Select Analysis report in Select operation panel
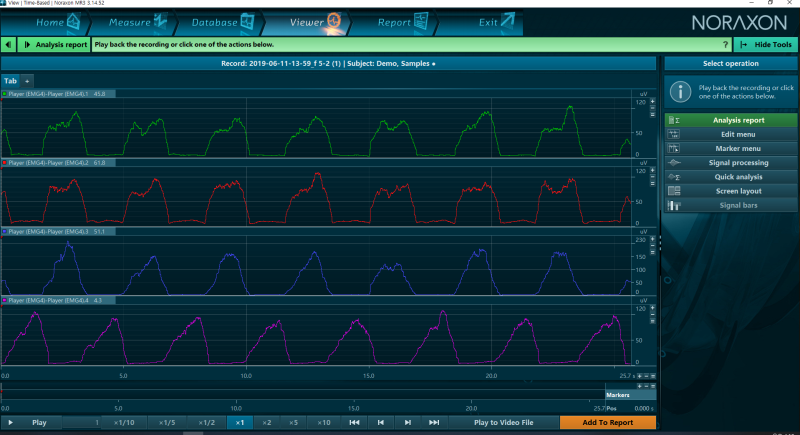 (x=731, y=120)
